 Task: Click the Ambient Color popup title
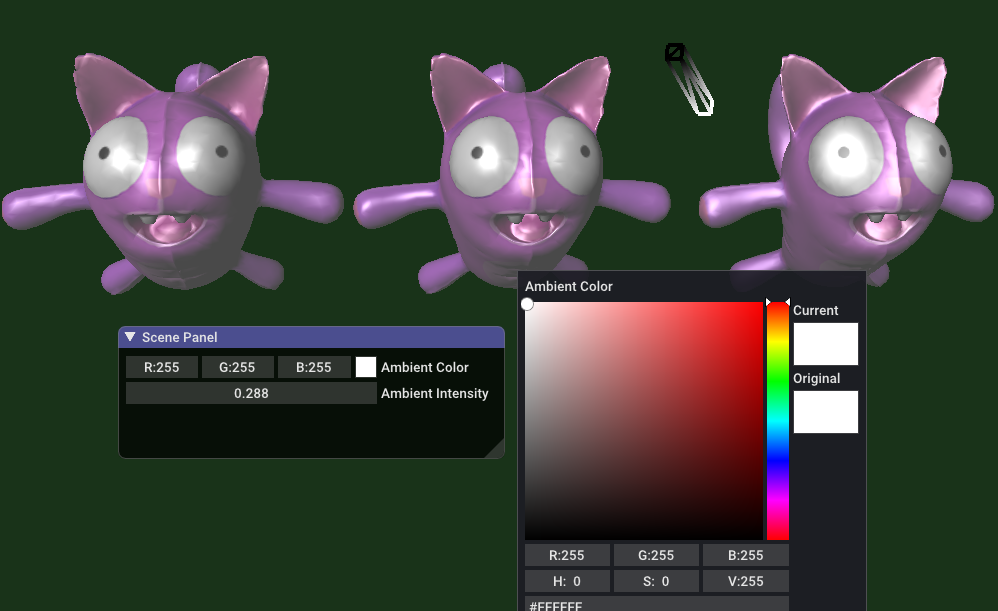point(568,286)
